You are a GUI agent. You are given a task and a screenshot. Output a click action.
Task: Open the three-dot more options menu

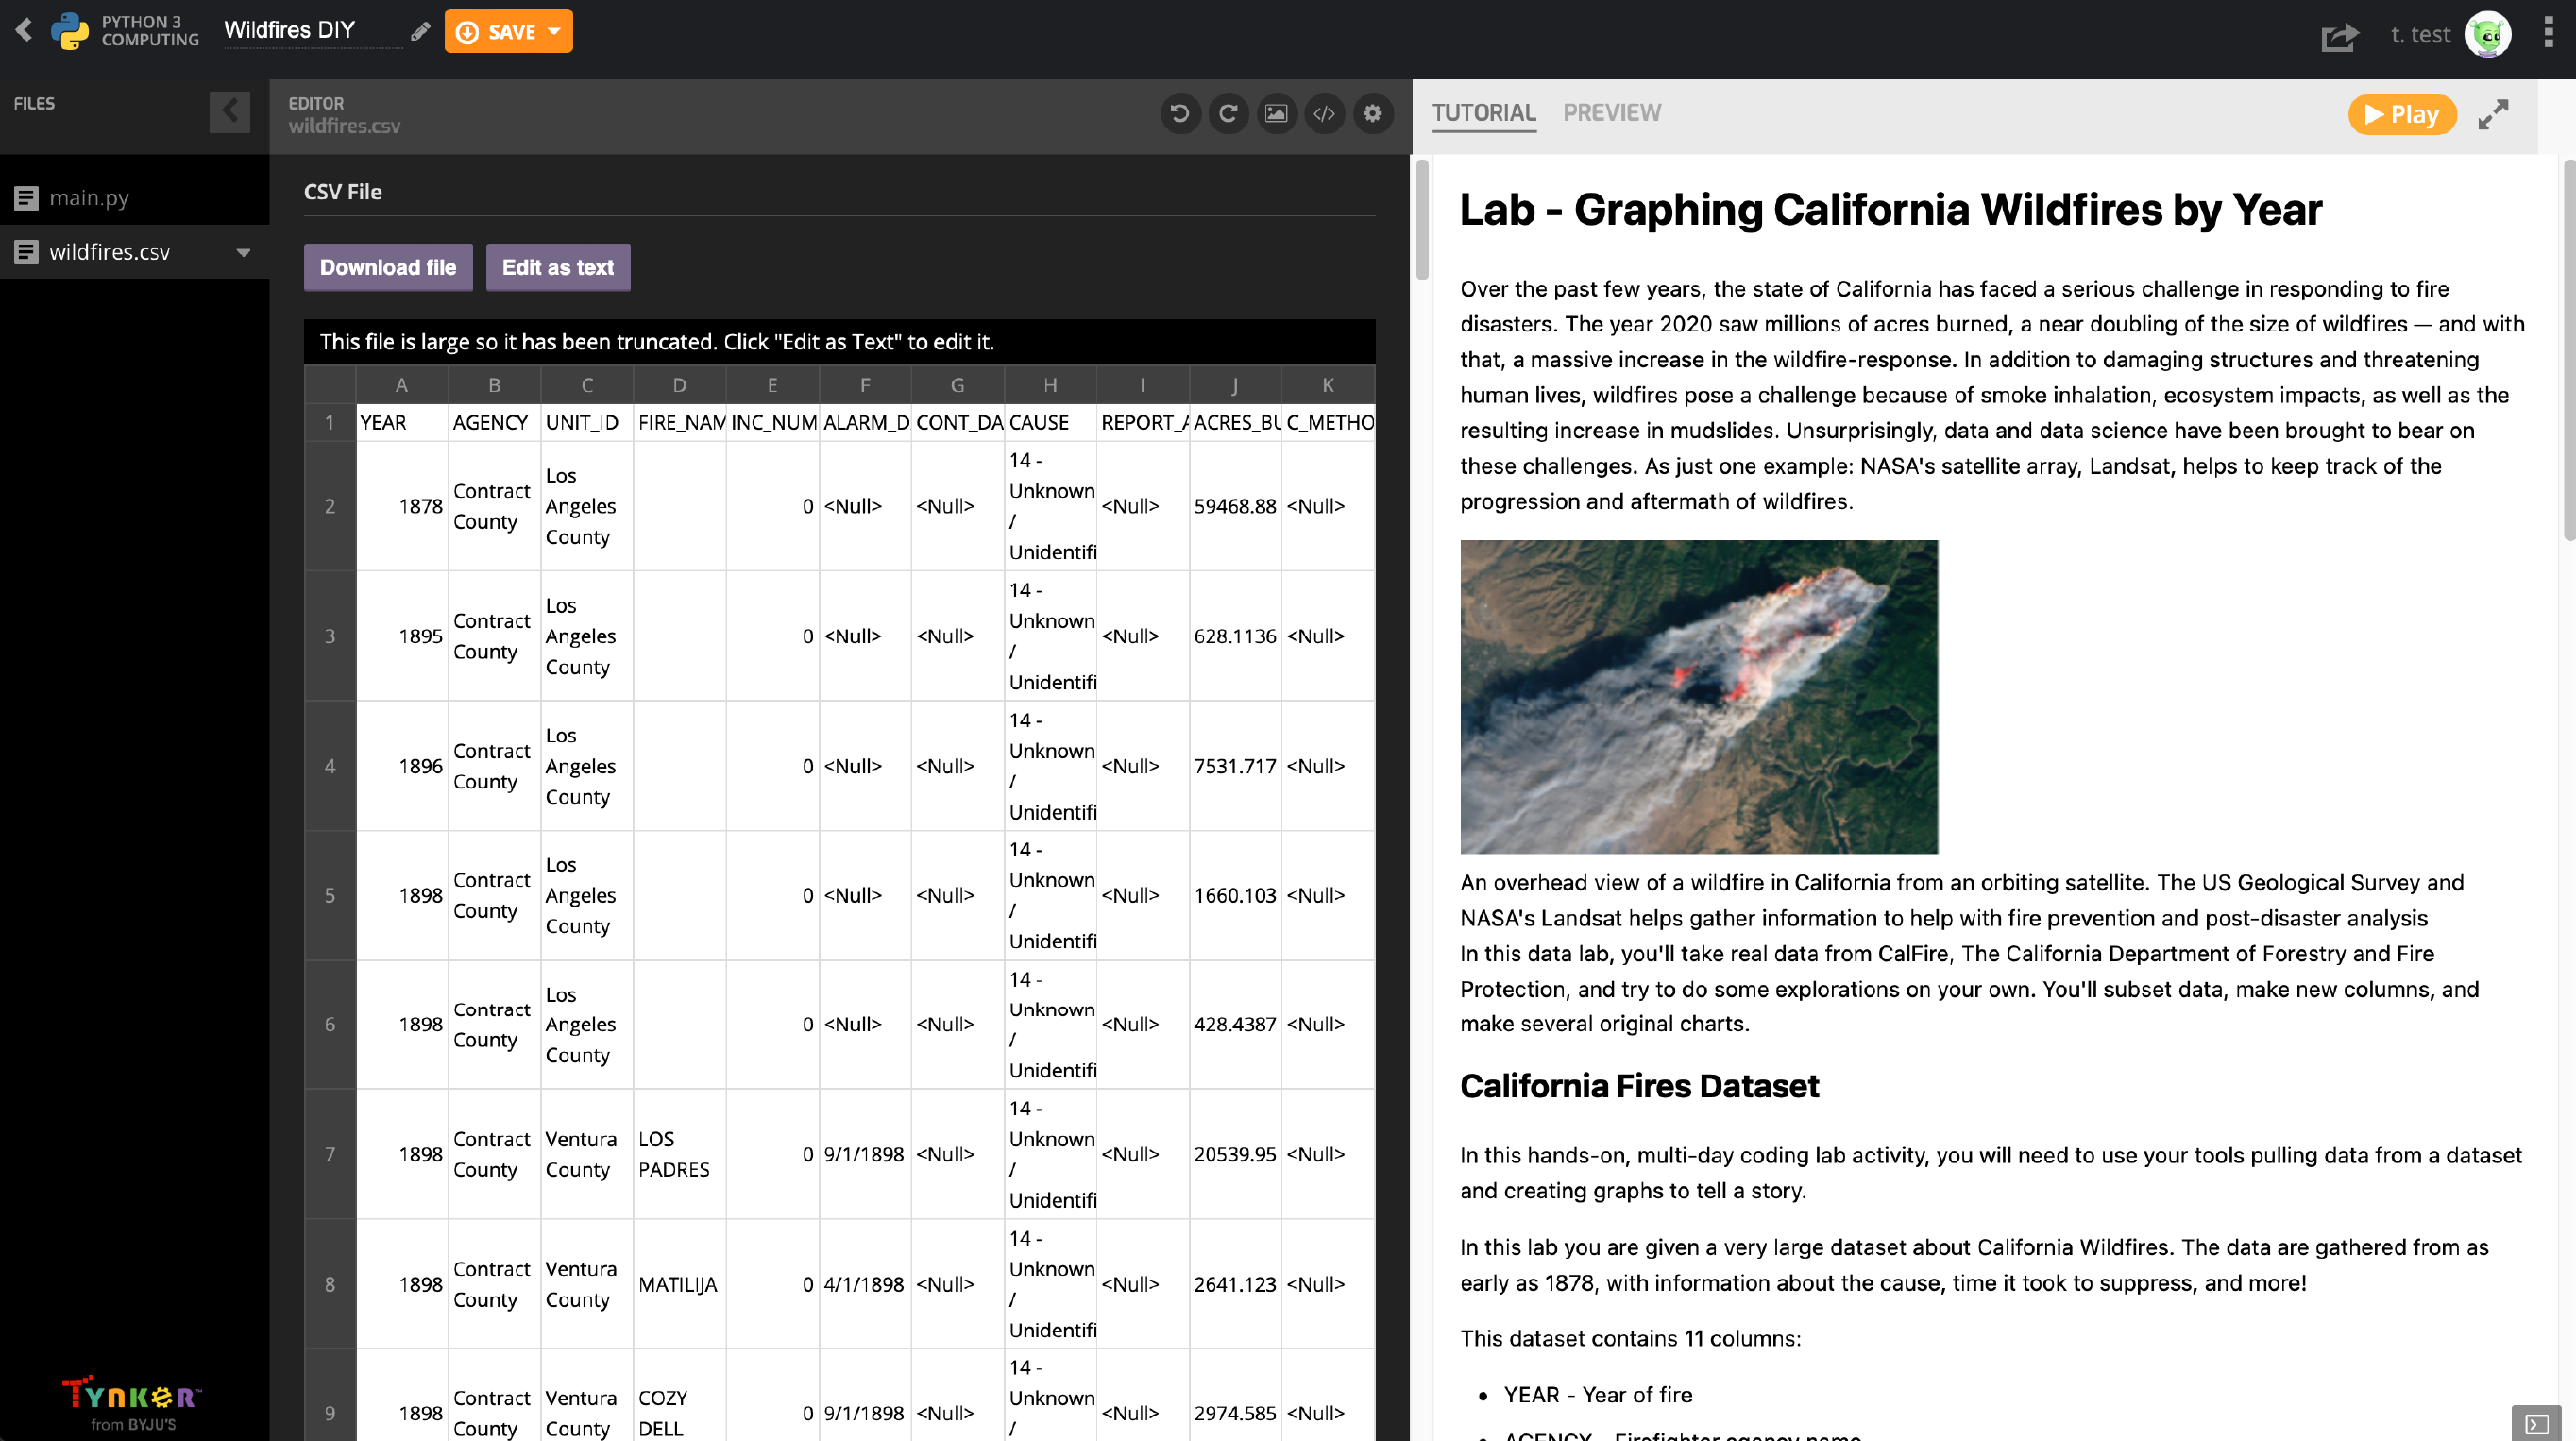coord(2547,33)
